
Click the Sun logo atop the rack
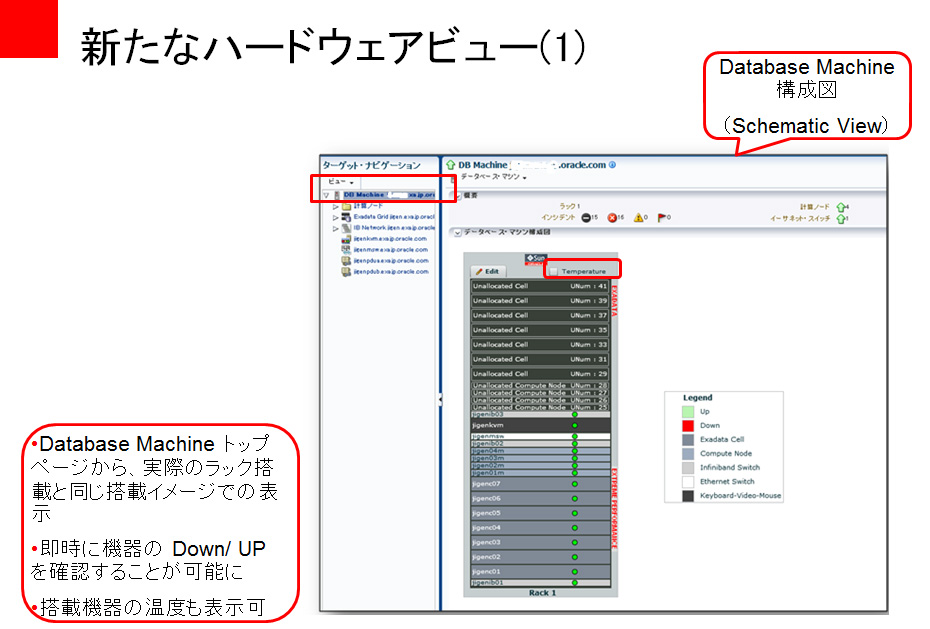pos(536,259)
